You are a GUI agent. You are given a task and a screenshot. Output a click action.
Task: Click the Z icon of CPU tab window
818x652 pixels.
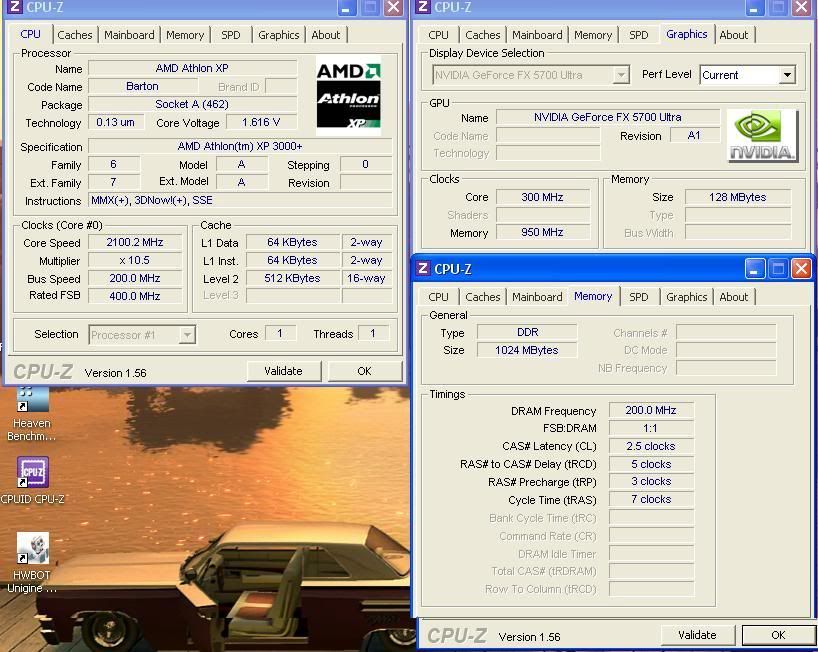pyautogui.click(x=15, y=7)
